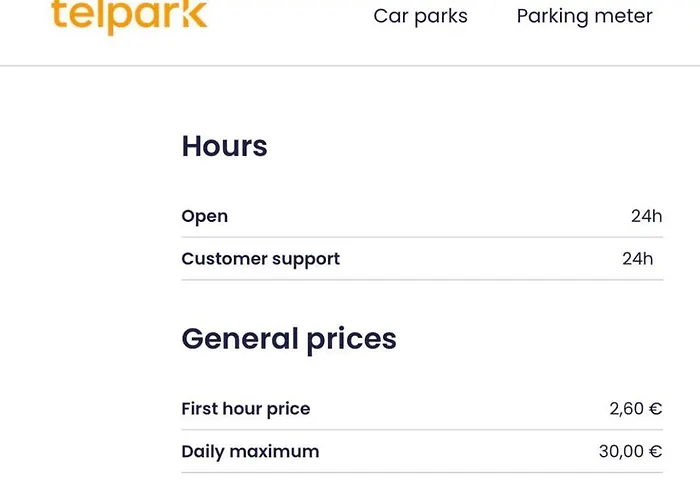Select the First hour price label
Image resolution: width=700 pixels, height=500 pixels.
245,409
